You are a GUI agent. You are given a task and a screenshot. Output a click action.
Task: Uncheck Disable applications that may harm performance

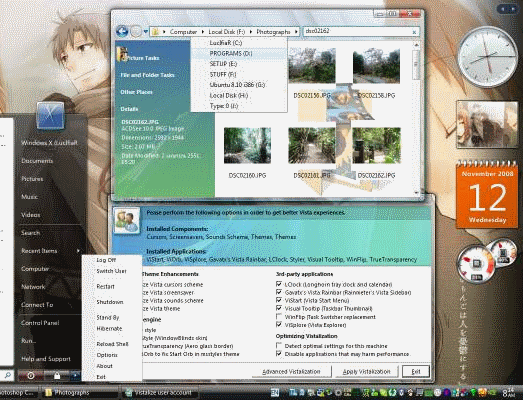279,353
